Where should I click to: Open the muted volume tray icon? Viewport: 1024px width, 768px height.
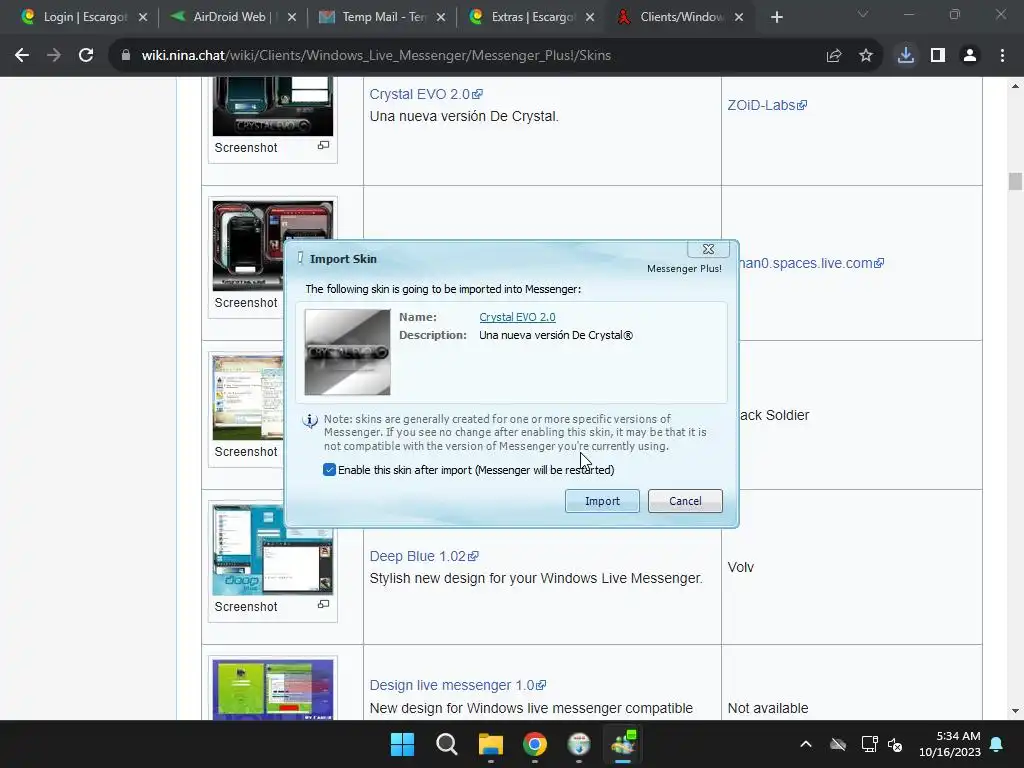click(895, 744)
